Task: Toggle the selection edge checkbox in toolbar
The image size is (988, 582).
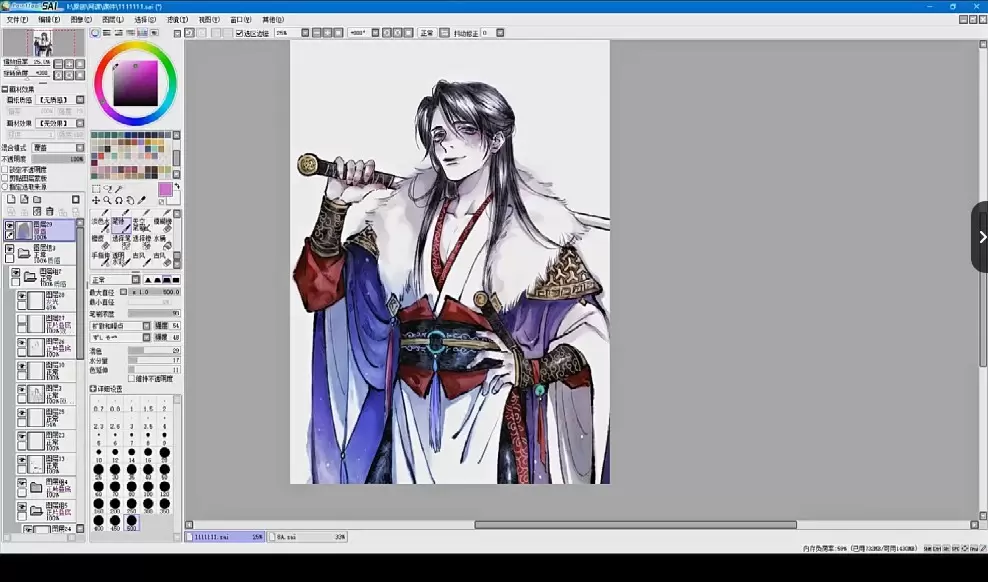Action: click(x=239, y=33)
